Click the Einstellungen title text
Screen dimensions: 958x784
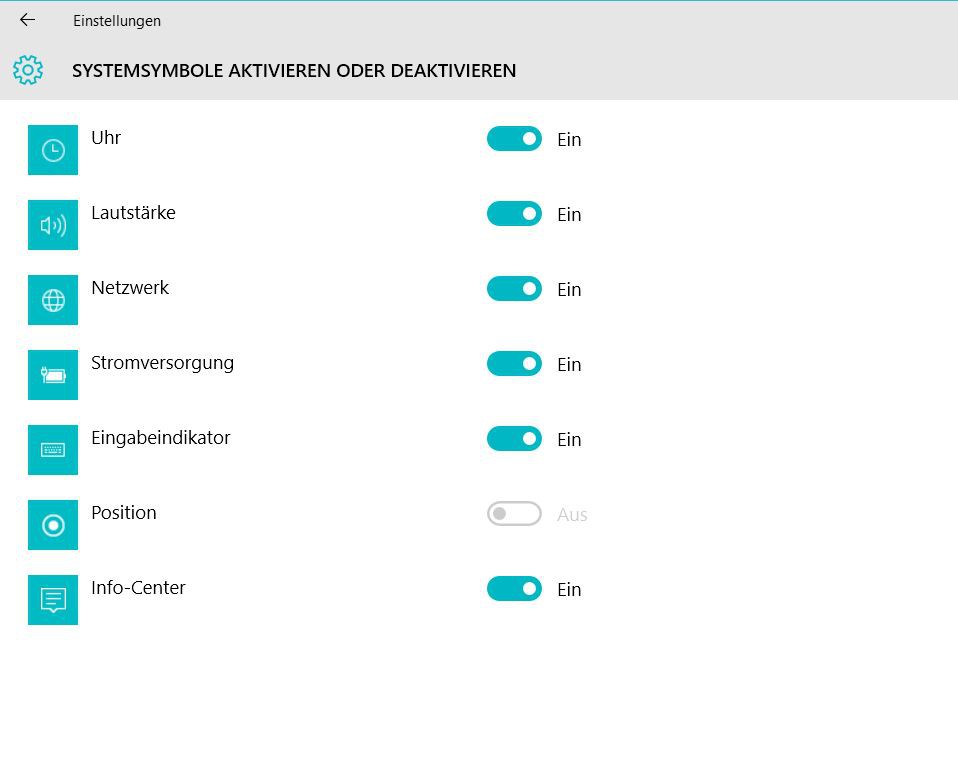[117, 21]
